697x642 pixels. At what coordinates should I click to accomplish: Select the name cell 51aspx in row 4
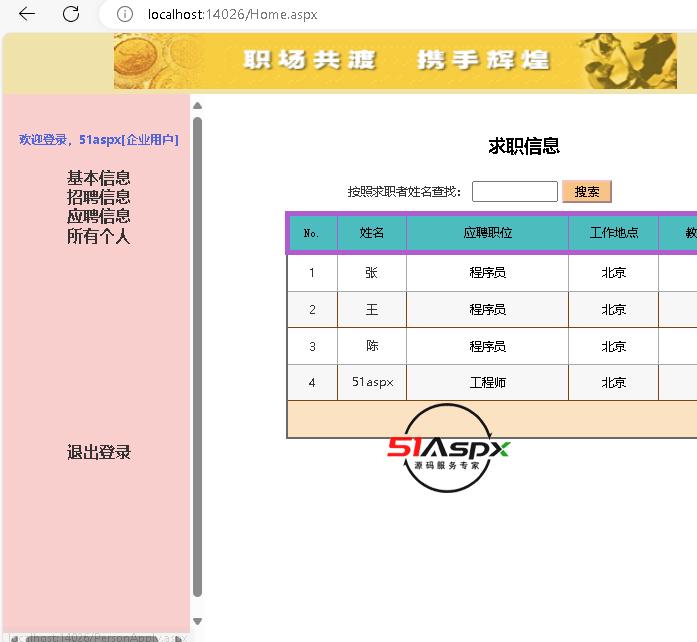pyautogui.click(x=373, y=382)
